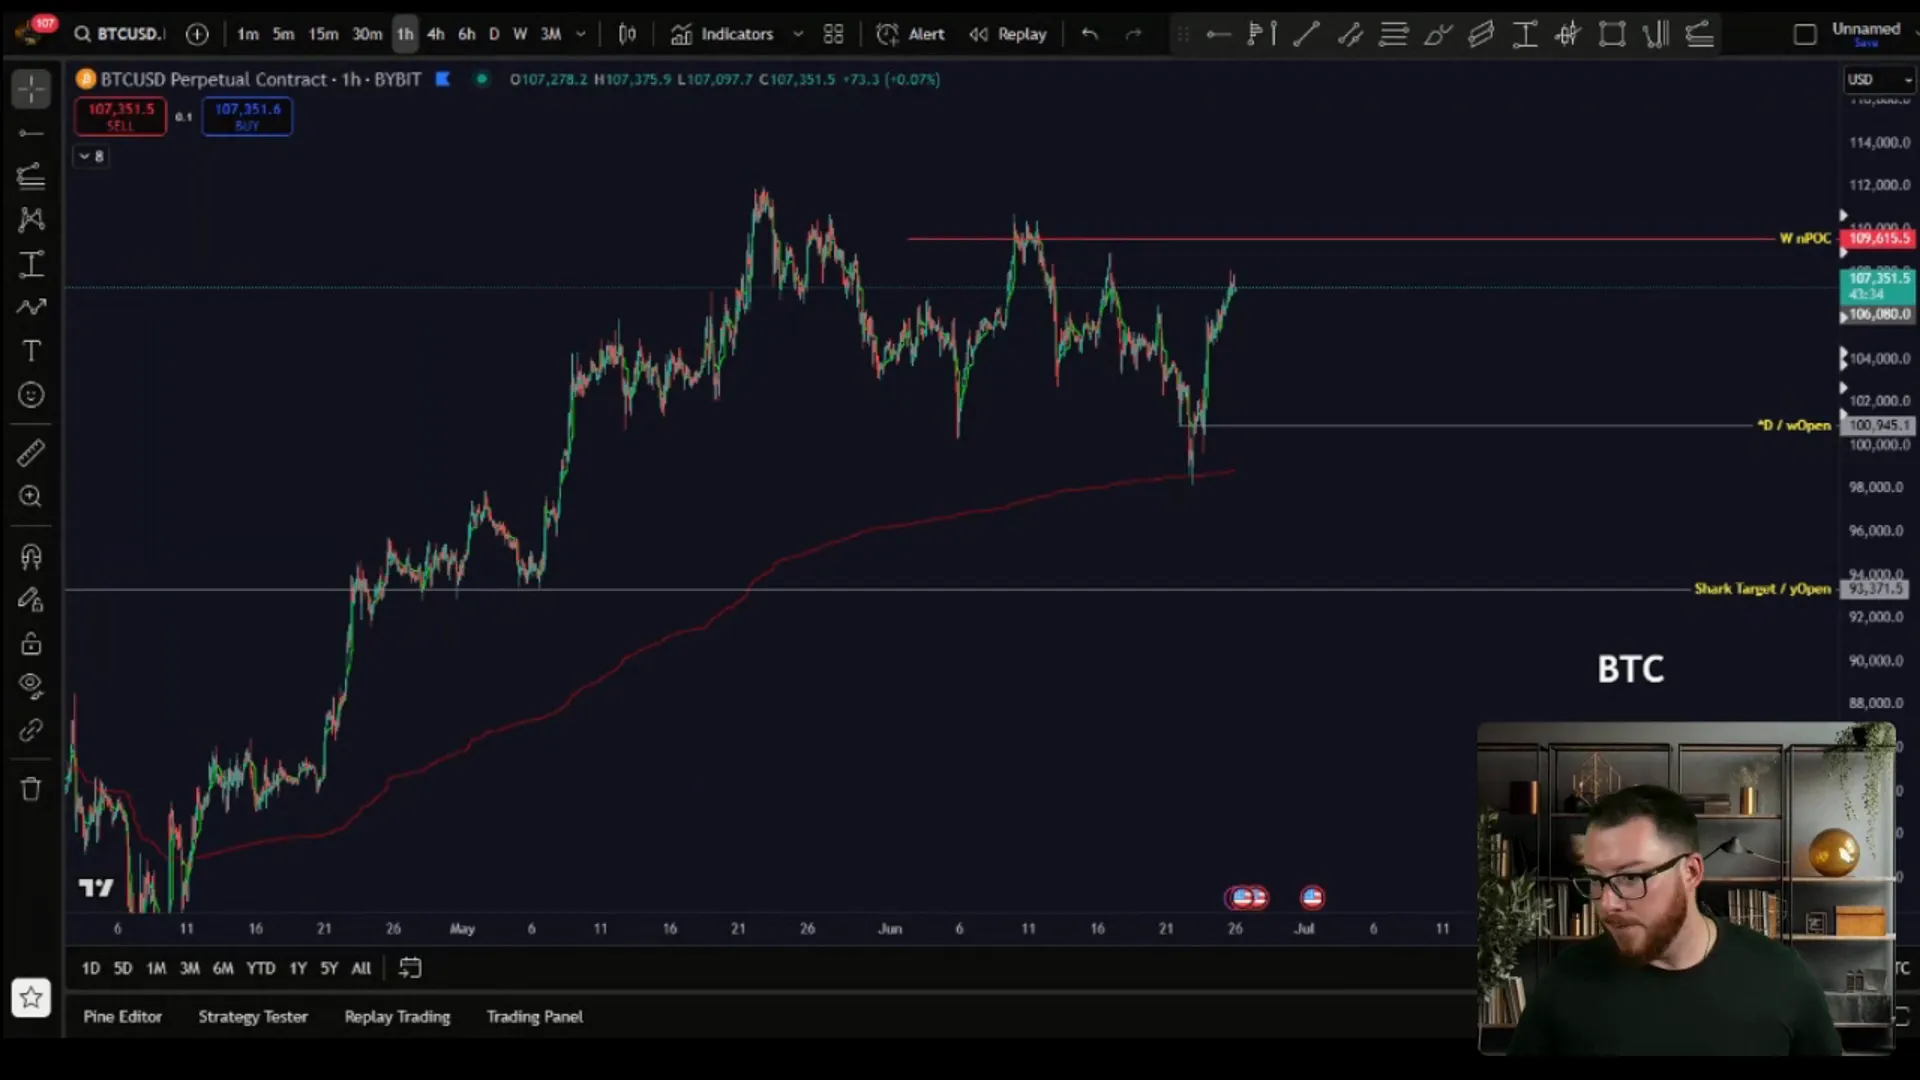Expand the timeframe interval dropdown
The width and height of the screenshot is (1920, 1080).
pyautogui.click(x=581, y=34)
